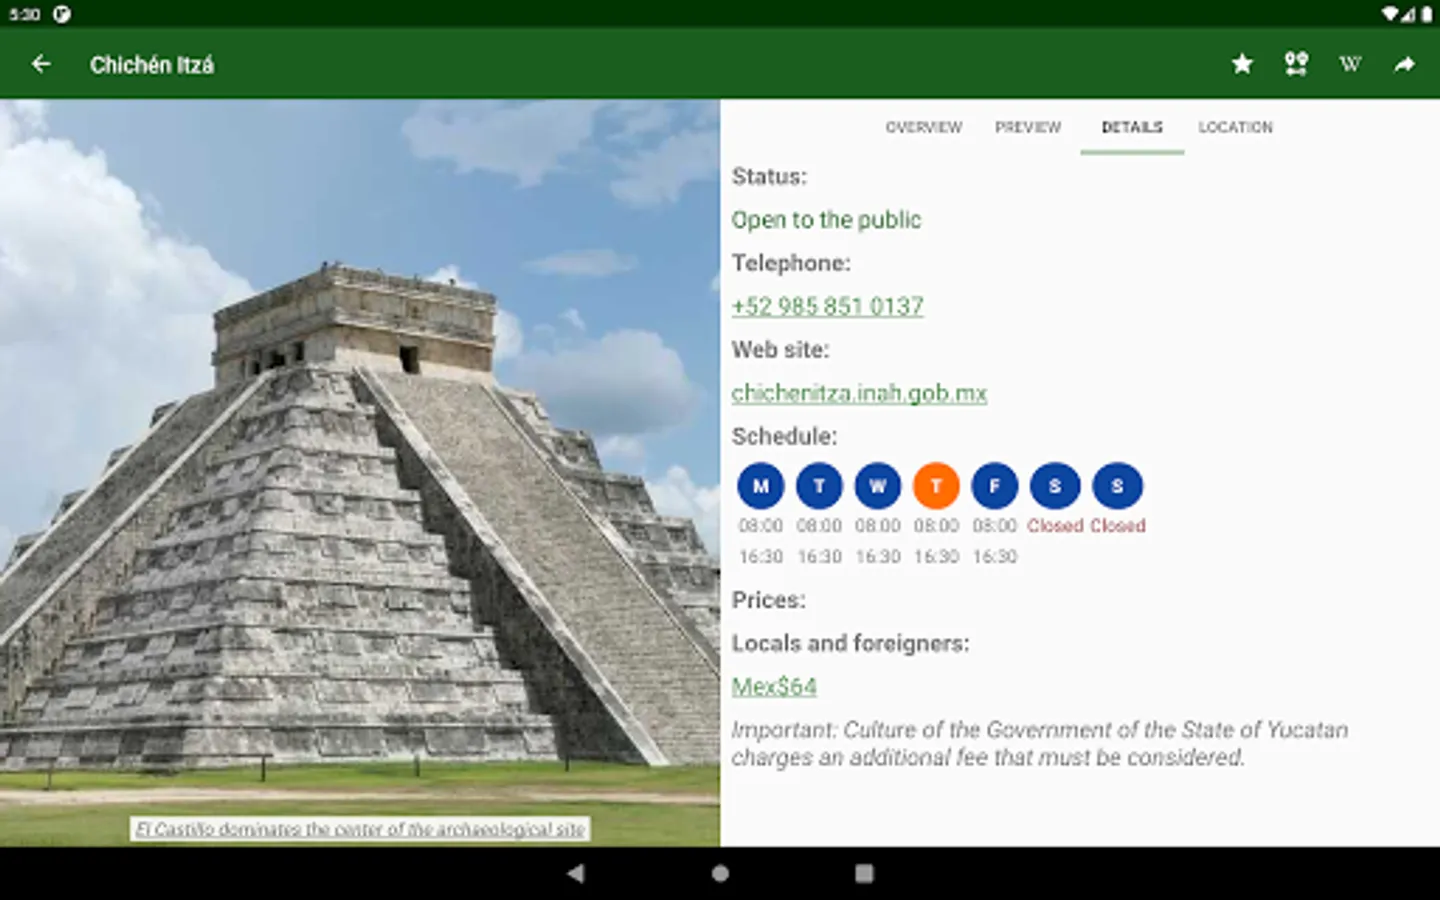Viewport: 1440px width, 900px height.
Task: Tap the battery icon in the status bar
Action: 1427,14
